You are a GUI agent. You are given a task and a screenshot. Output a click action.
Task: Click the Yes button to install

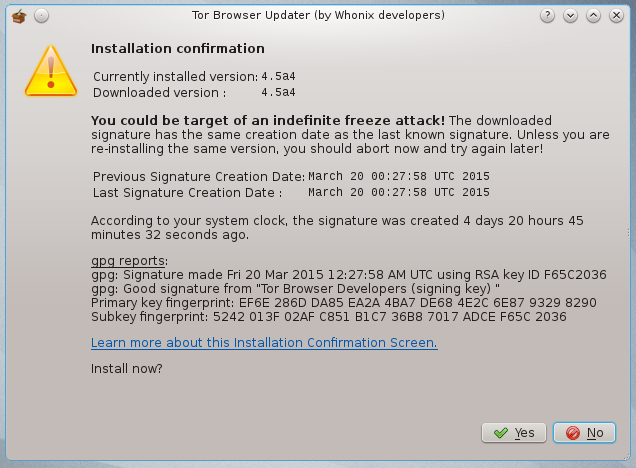(x=514, y=433)
